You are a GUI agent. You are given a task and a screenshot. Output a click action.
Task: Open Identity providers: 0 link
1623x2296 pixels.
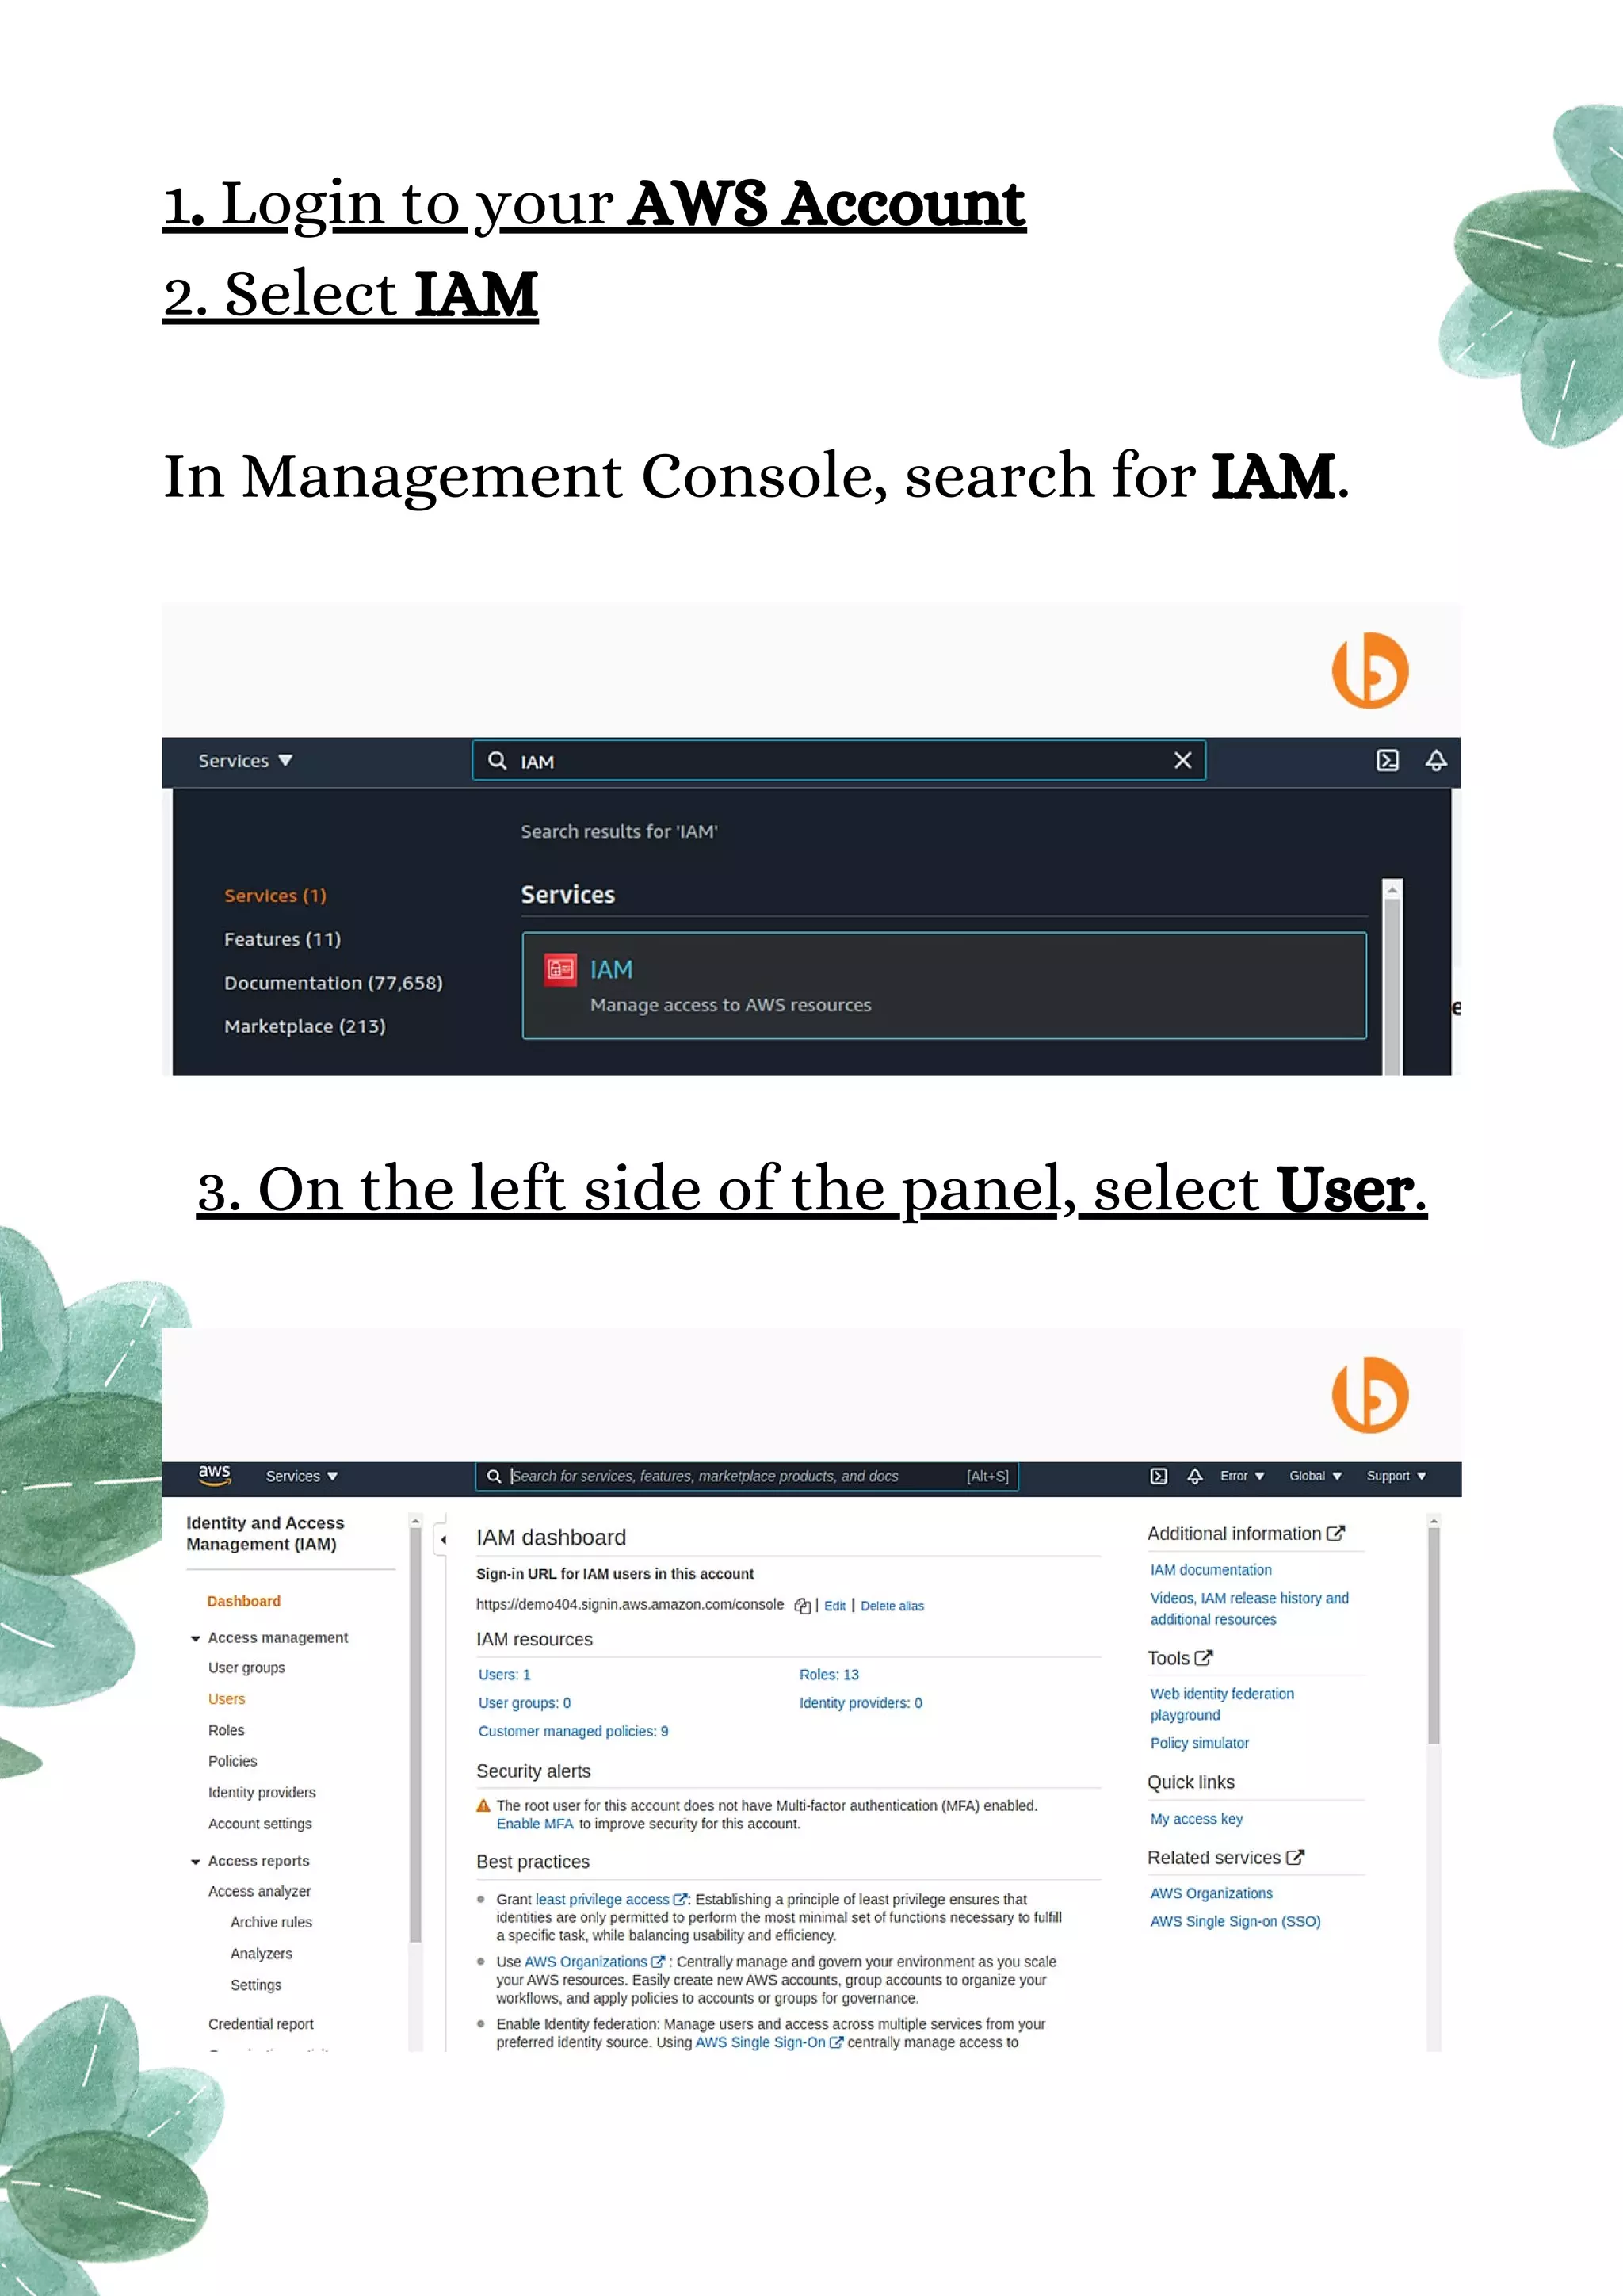pyautogui.click(x=861, y=1703)
